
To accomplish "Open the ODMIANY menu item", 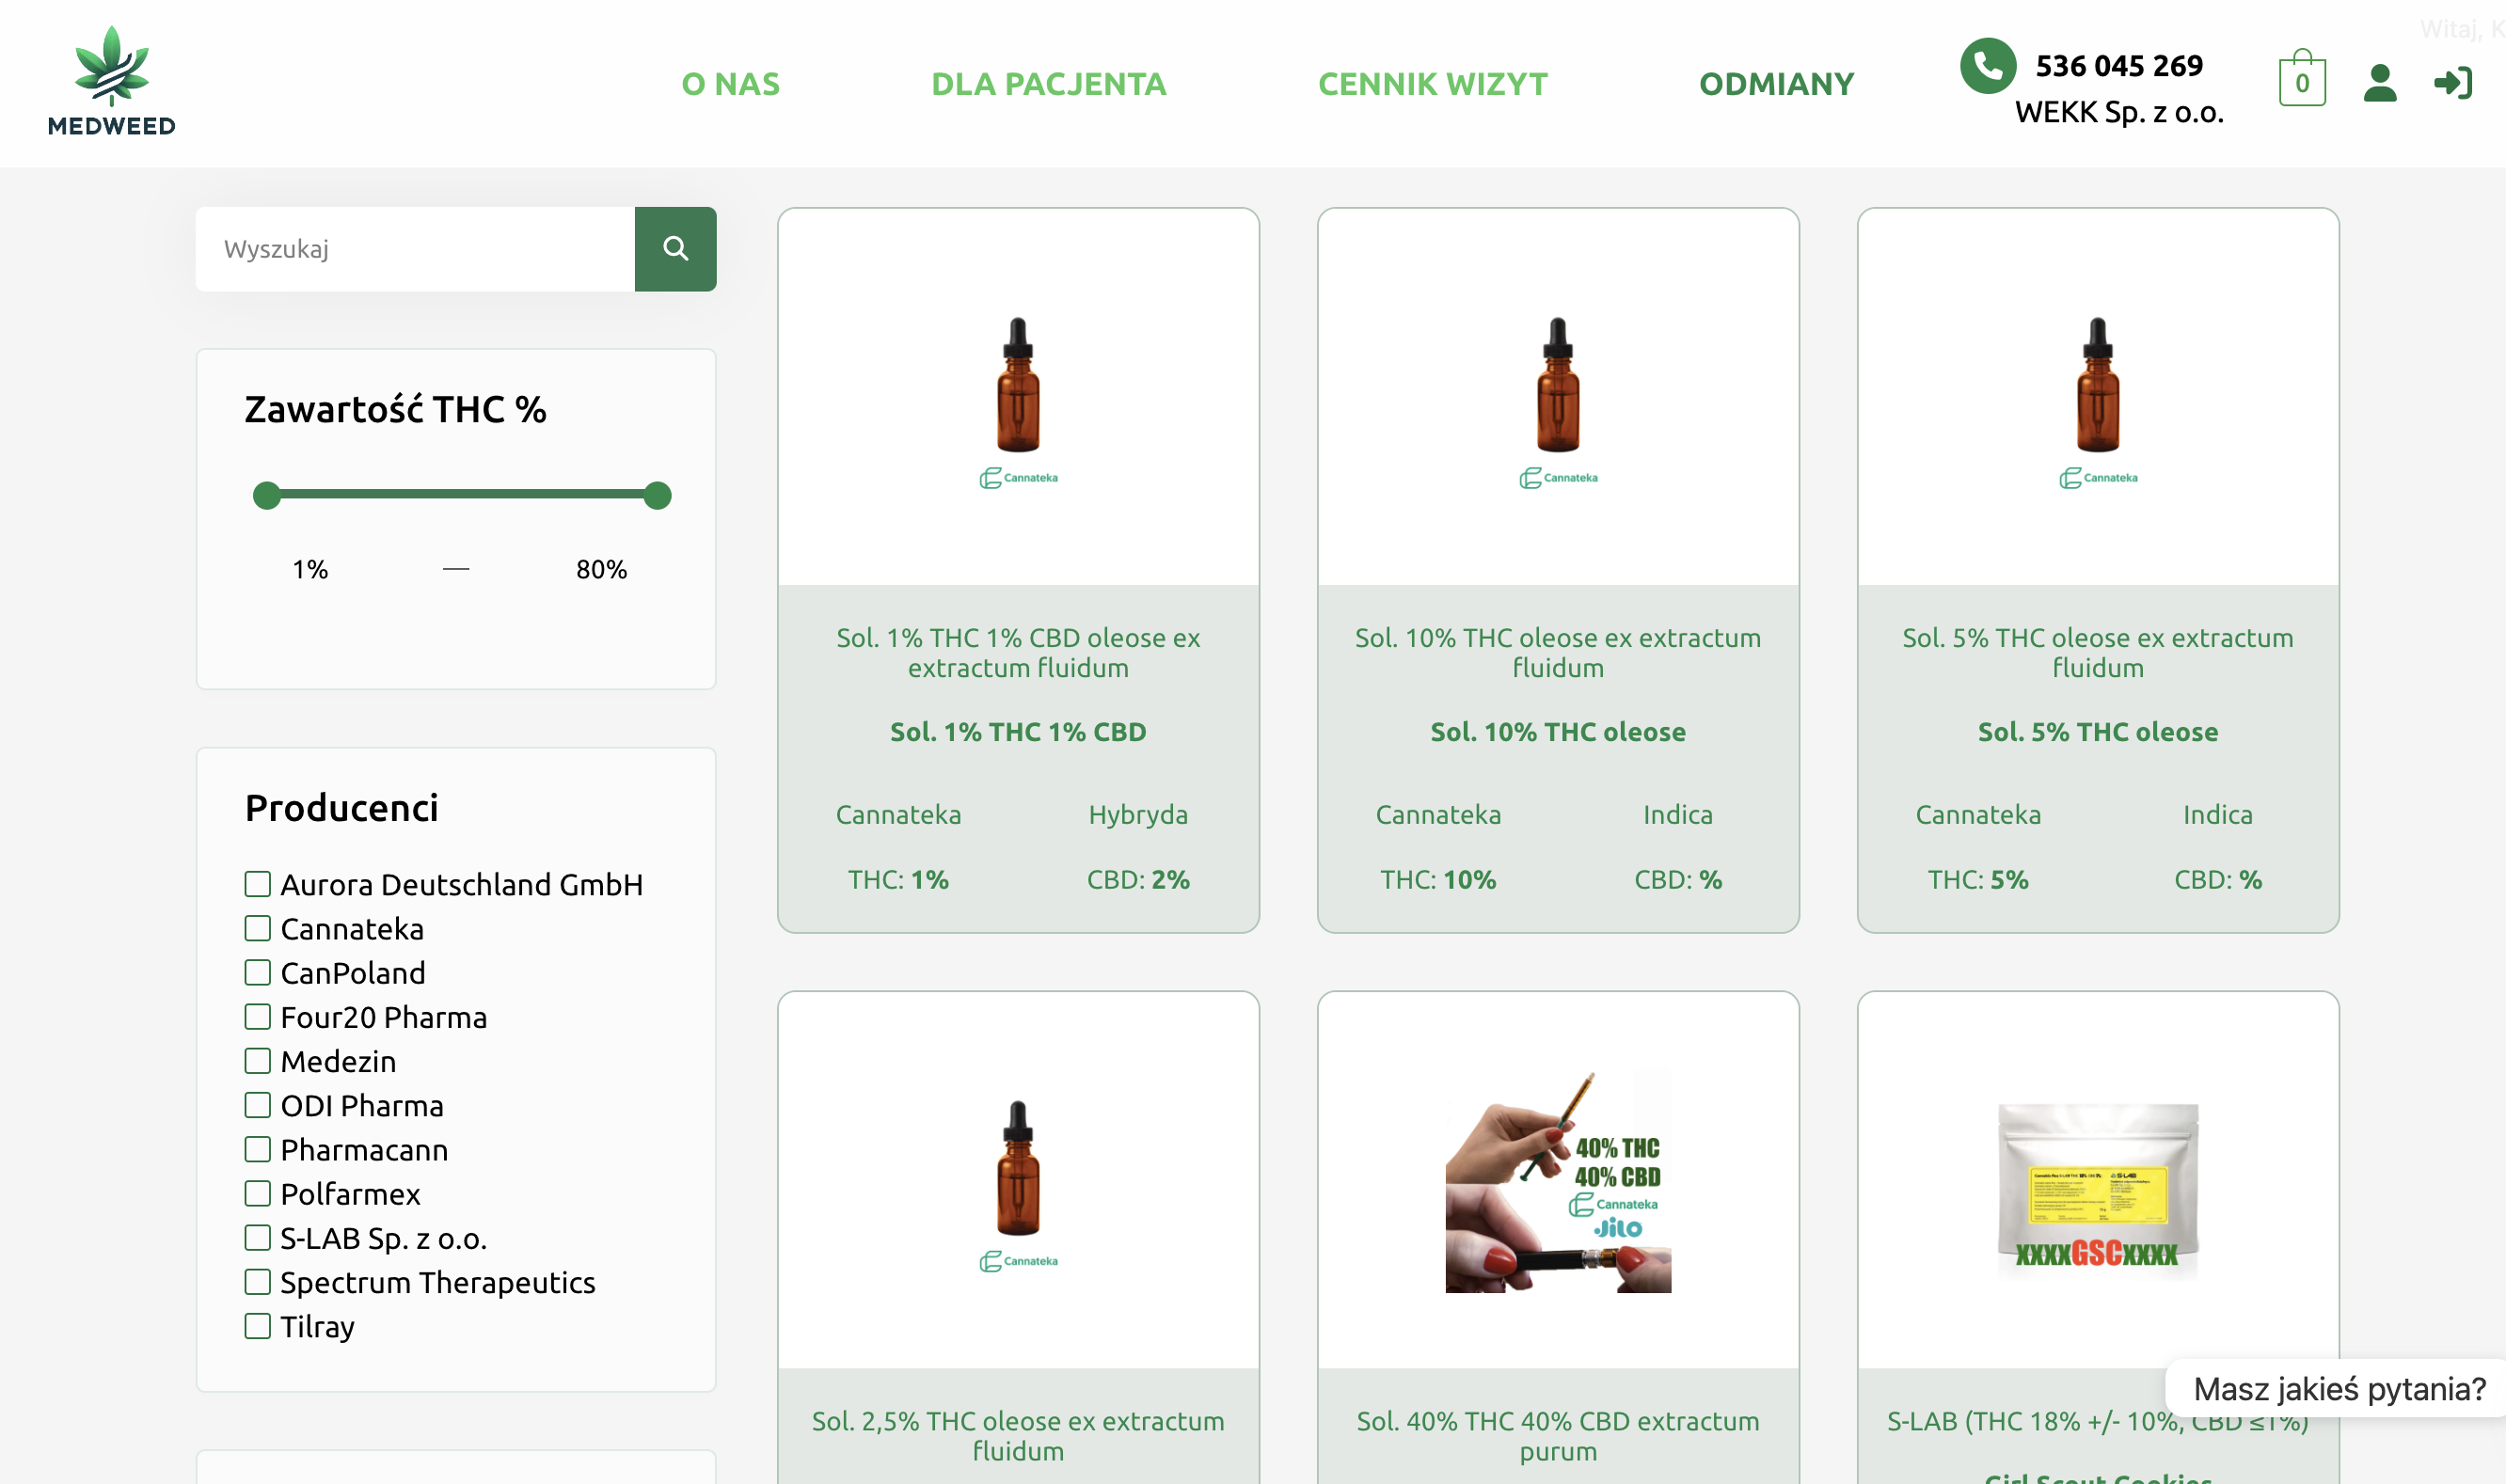I will [1777, 84].
